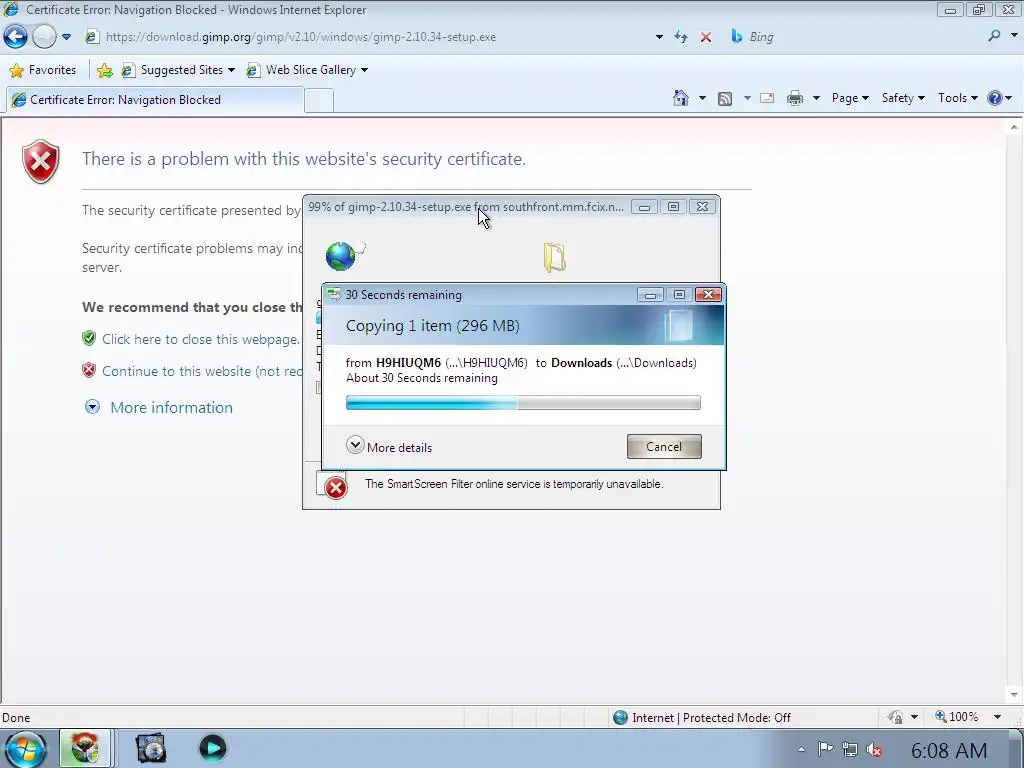Open the media player taskbar icon

point(212,748)
